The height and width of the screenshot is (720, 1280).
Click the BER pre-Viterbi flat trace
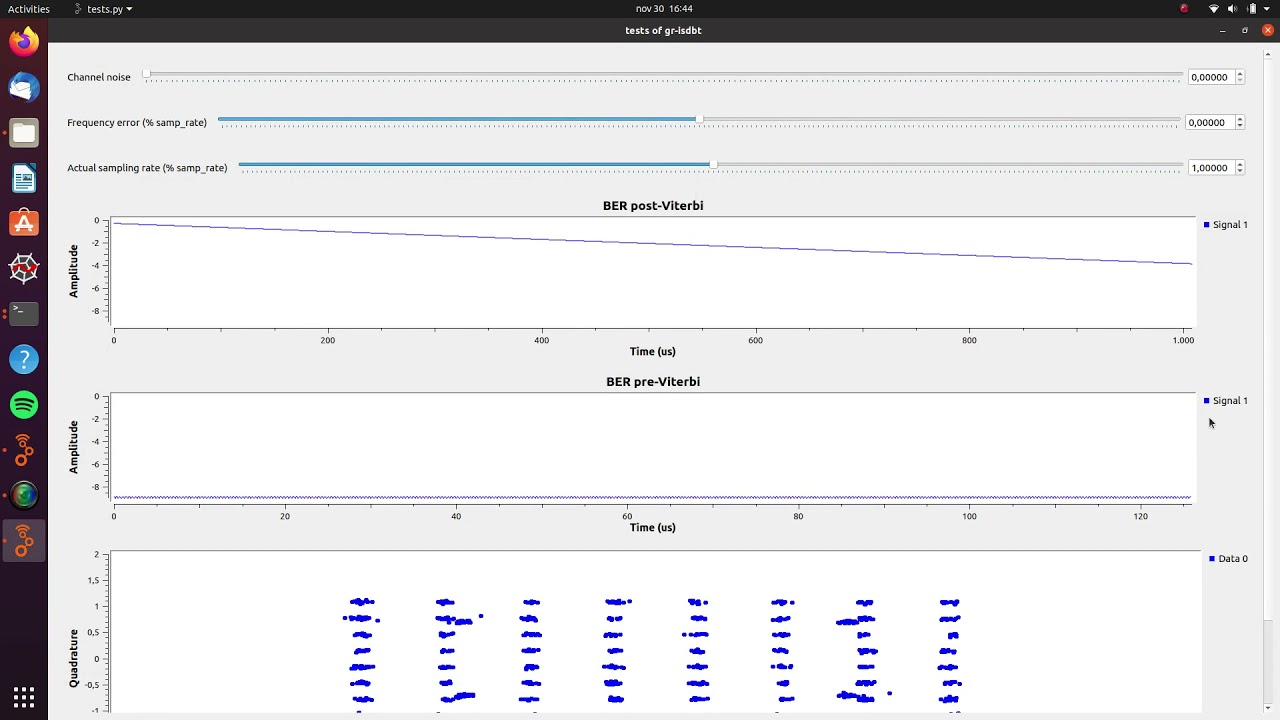[x=653, y=497]
